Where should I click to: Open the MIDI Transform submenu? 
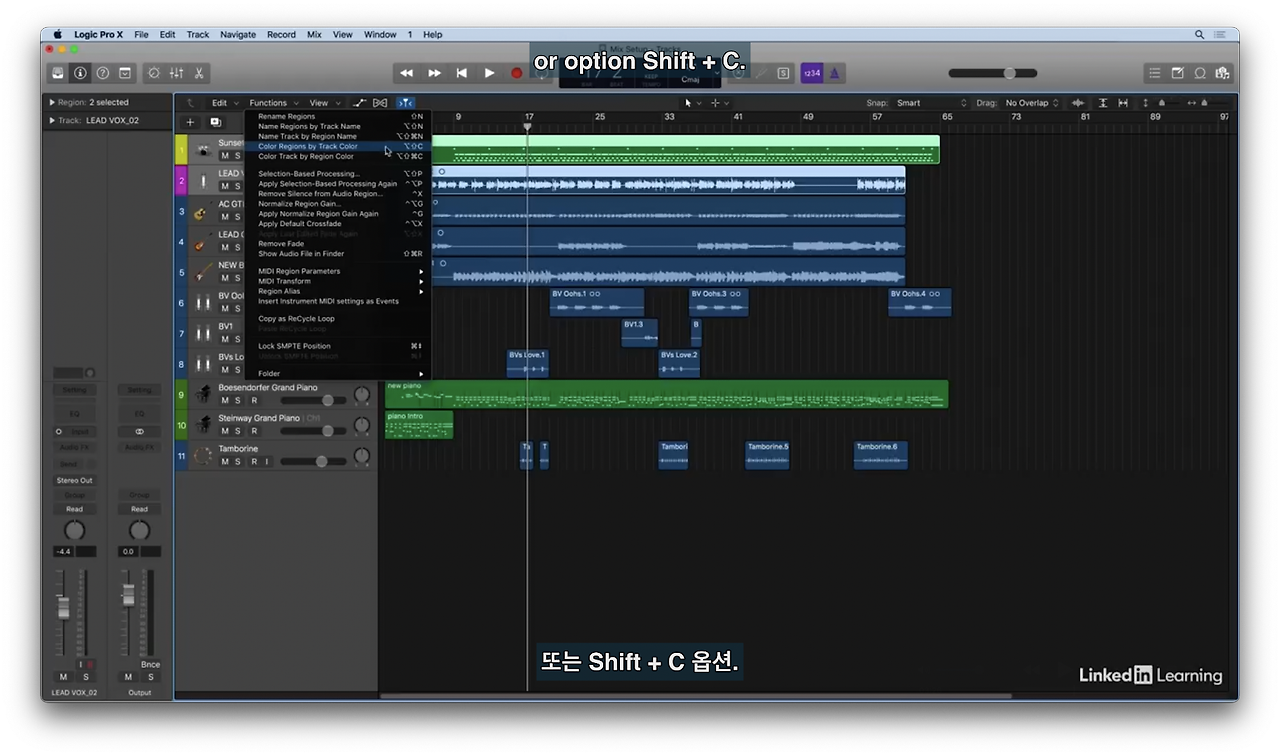click(340, 281)
